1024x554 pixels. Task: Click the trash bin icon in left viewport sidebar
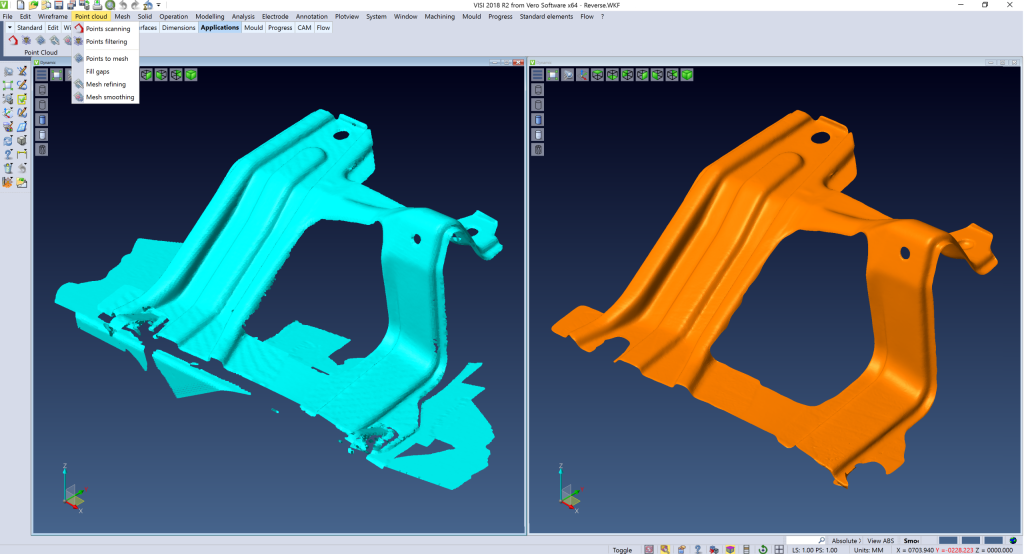point(42,149)
